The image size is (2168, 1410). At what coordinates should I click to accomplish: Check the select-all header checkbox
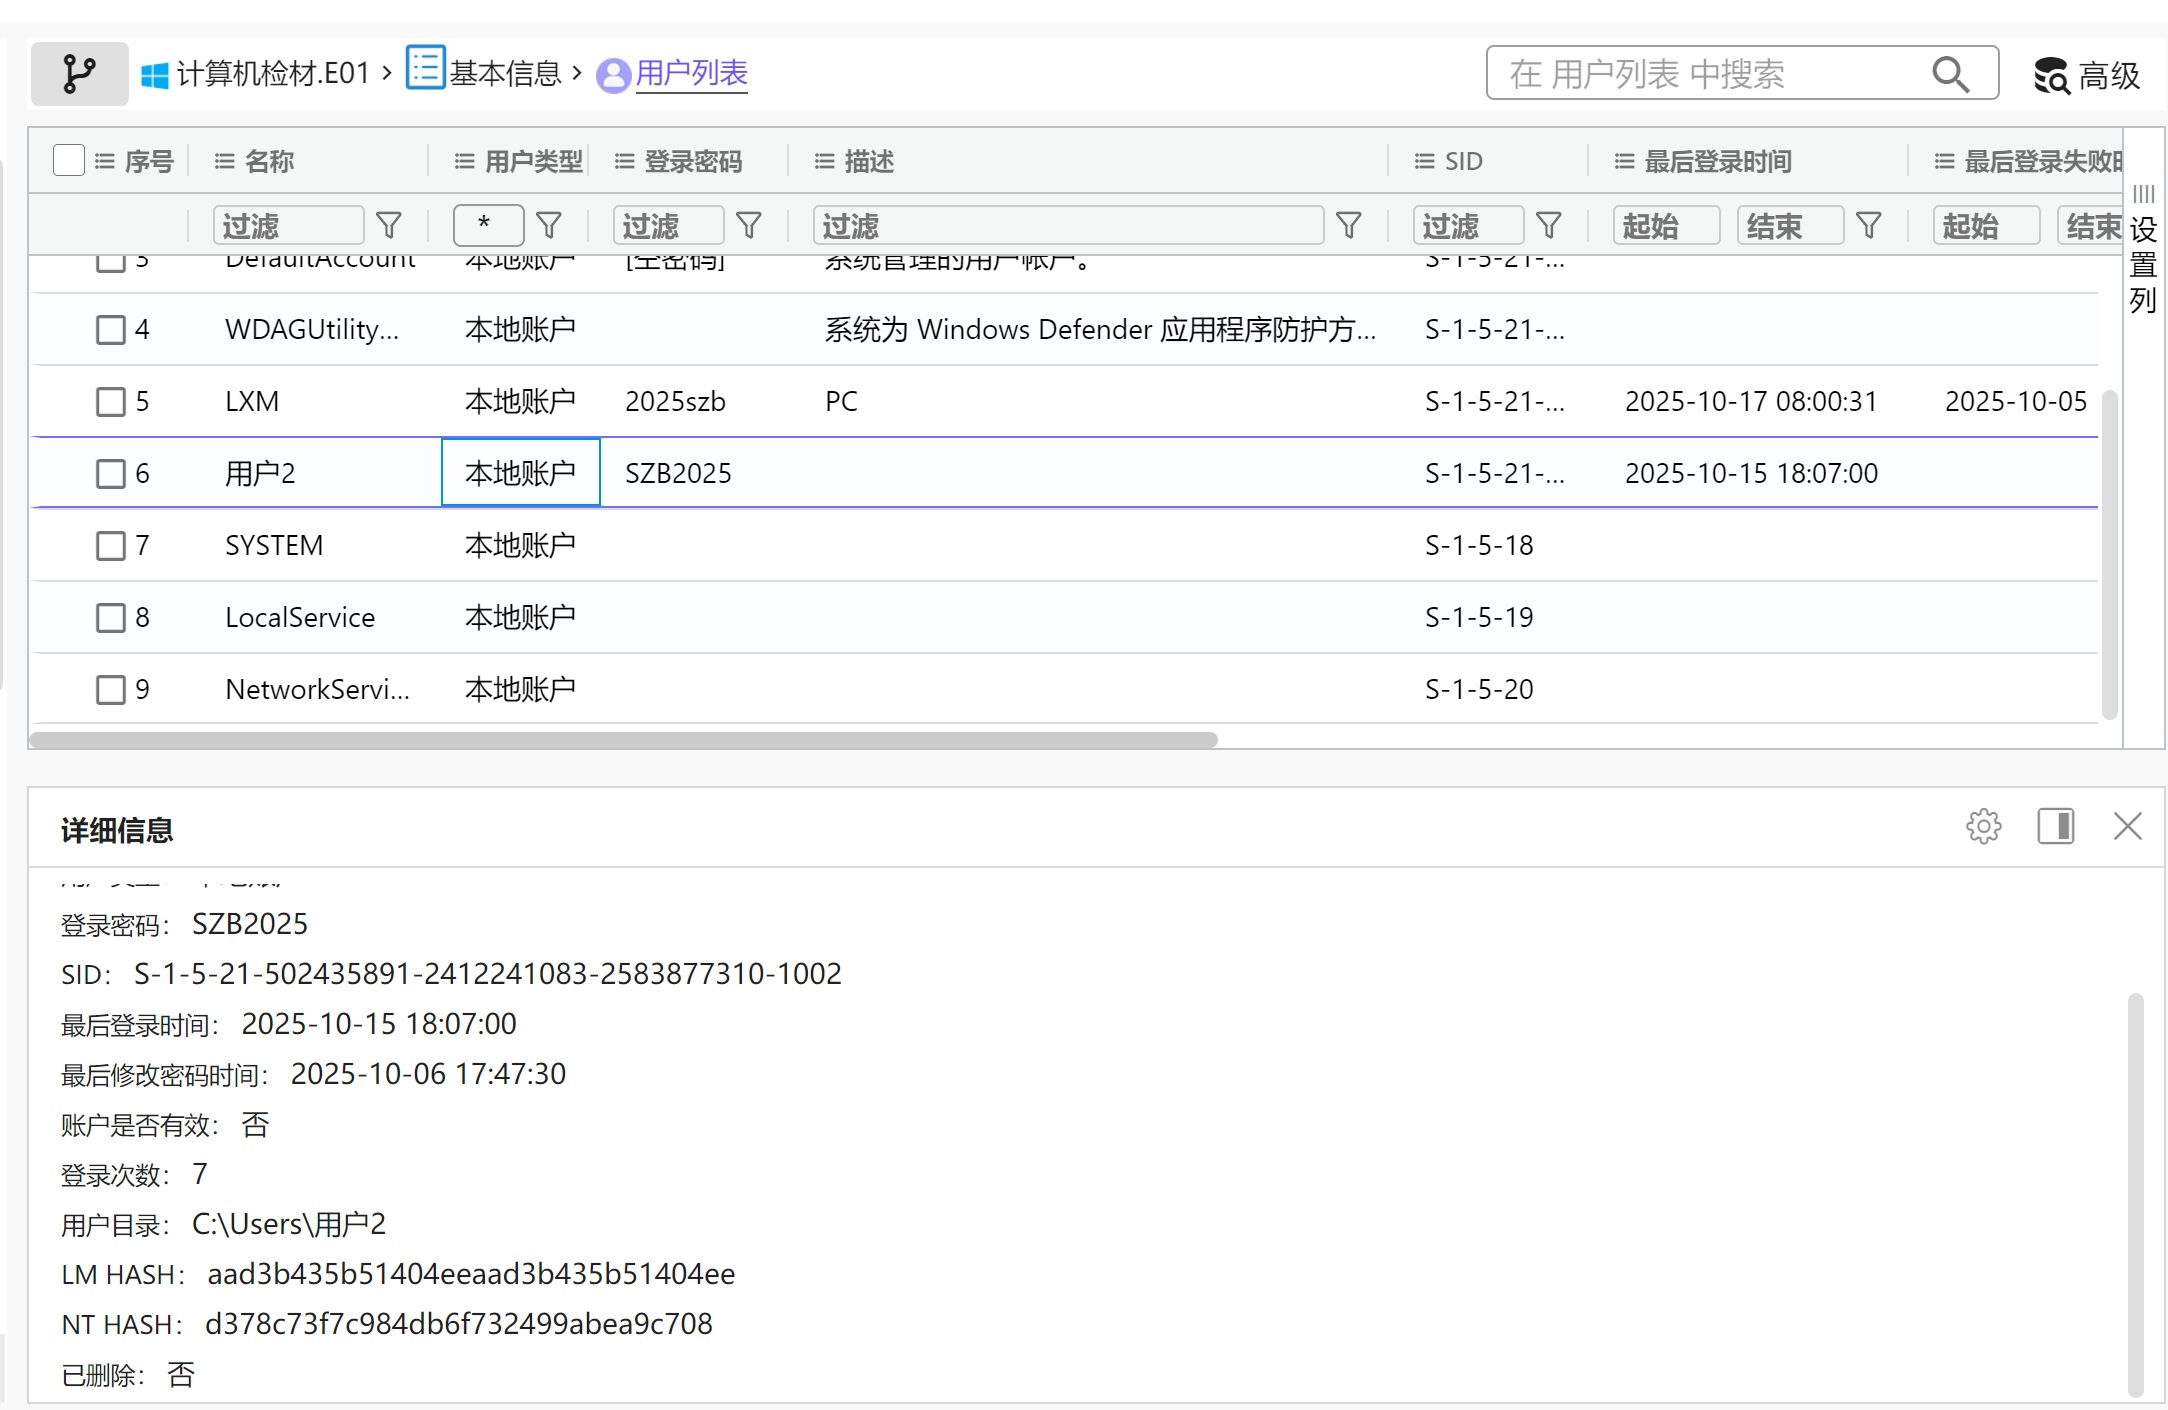(69, 160)
